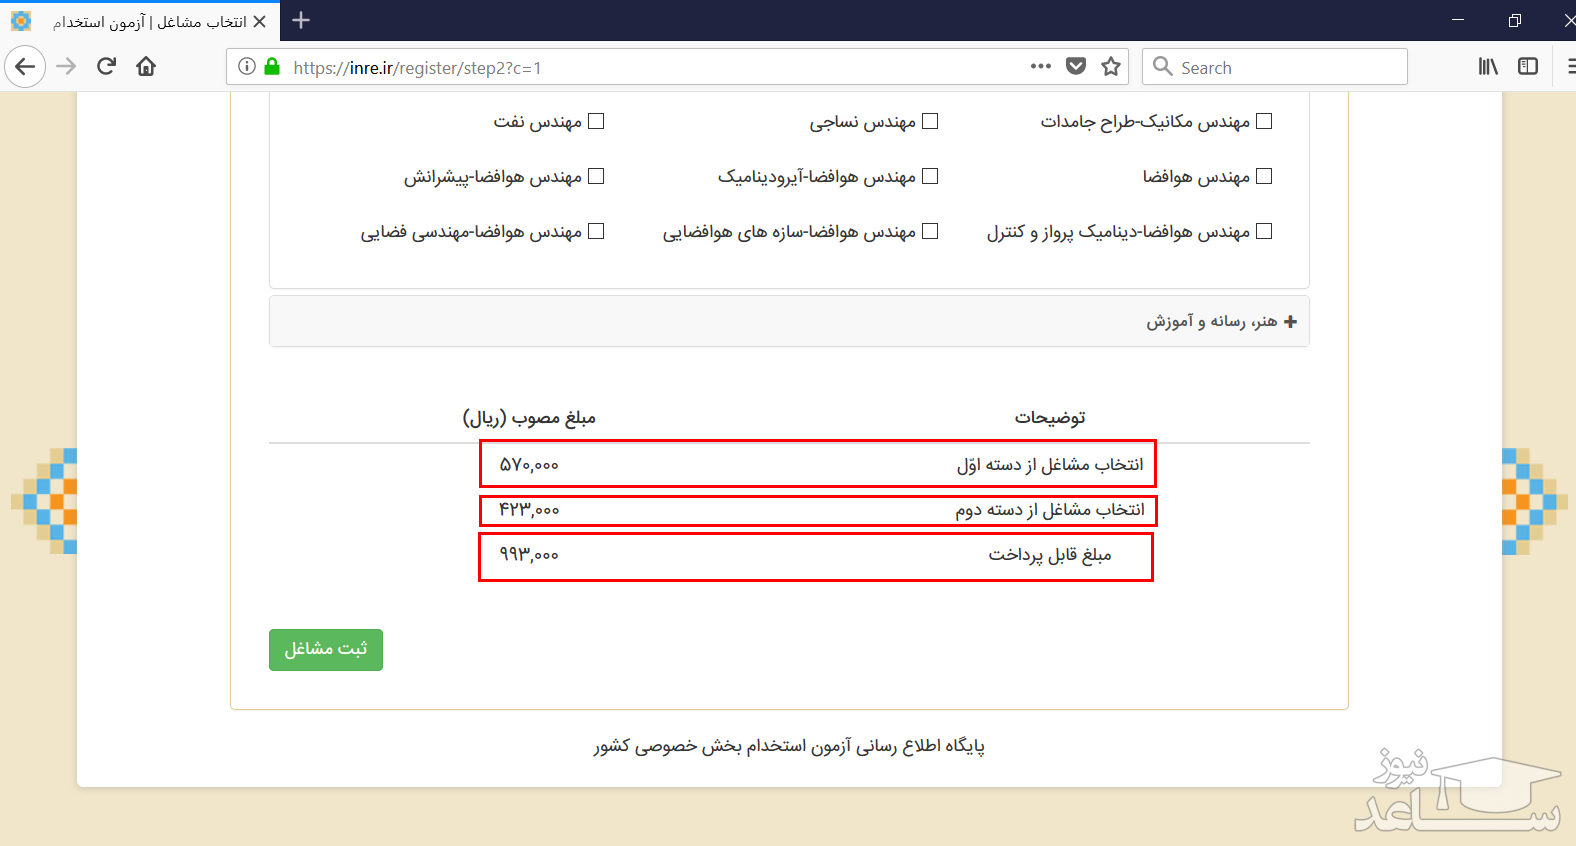This screenshot has height=846, width=1576.
Task: Save the page to Pocket
Action: pyautogui.click(x=1076, y=67)
